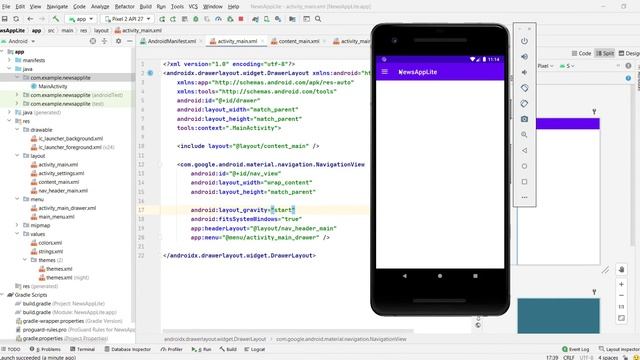Collapse the drawable folder
Screen dimensions: 640x360
click(x=17, y=130)
